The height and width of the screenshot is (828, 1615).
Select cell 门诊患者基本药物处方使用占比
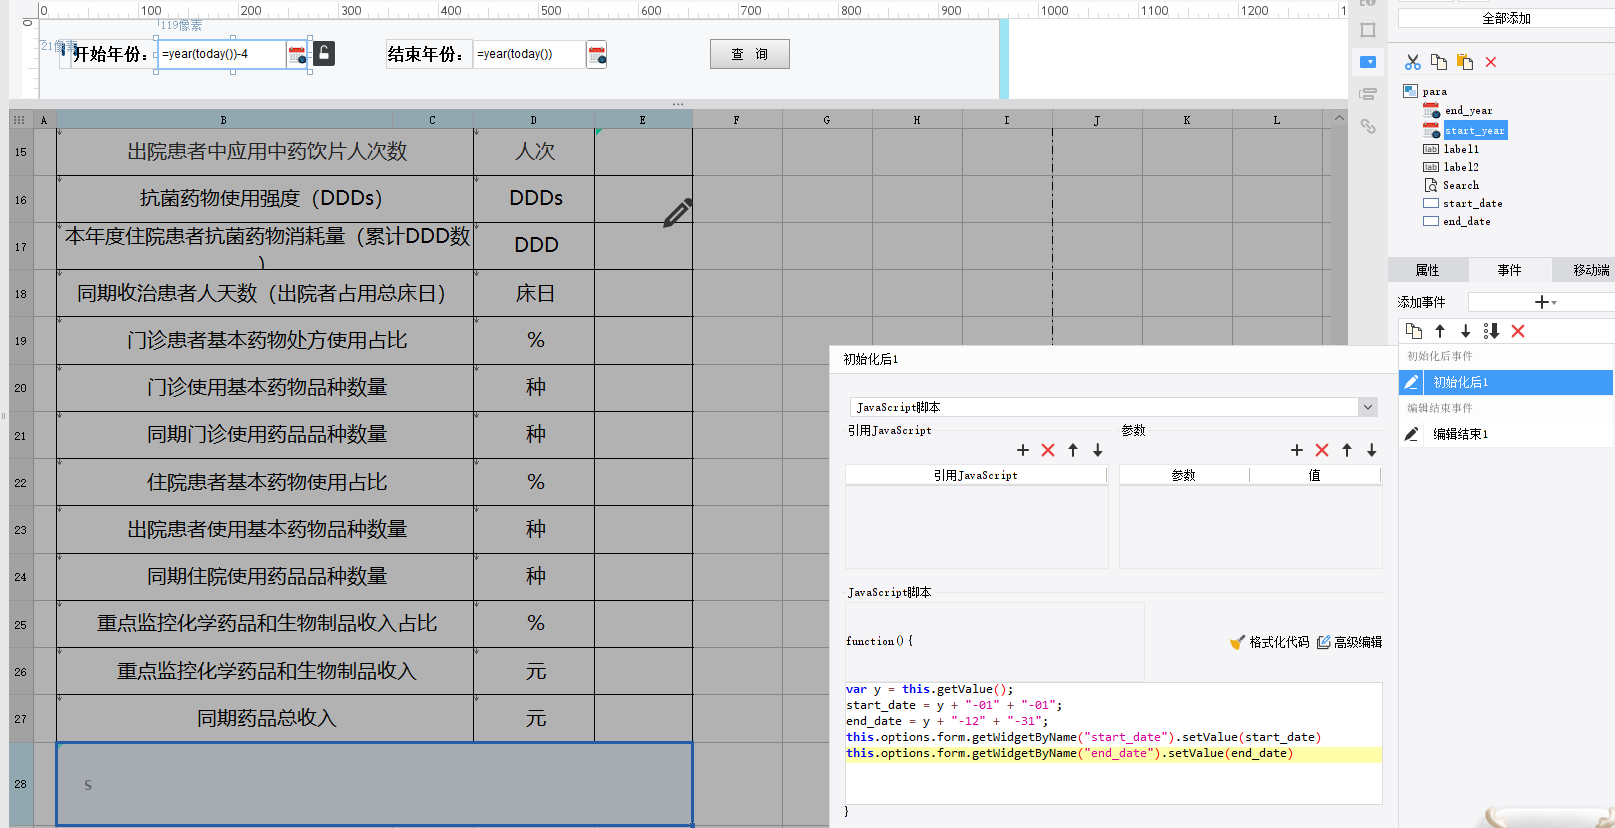(x=265, y=341)
